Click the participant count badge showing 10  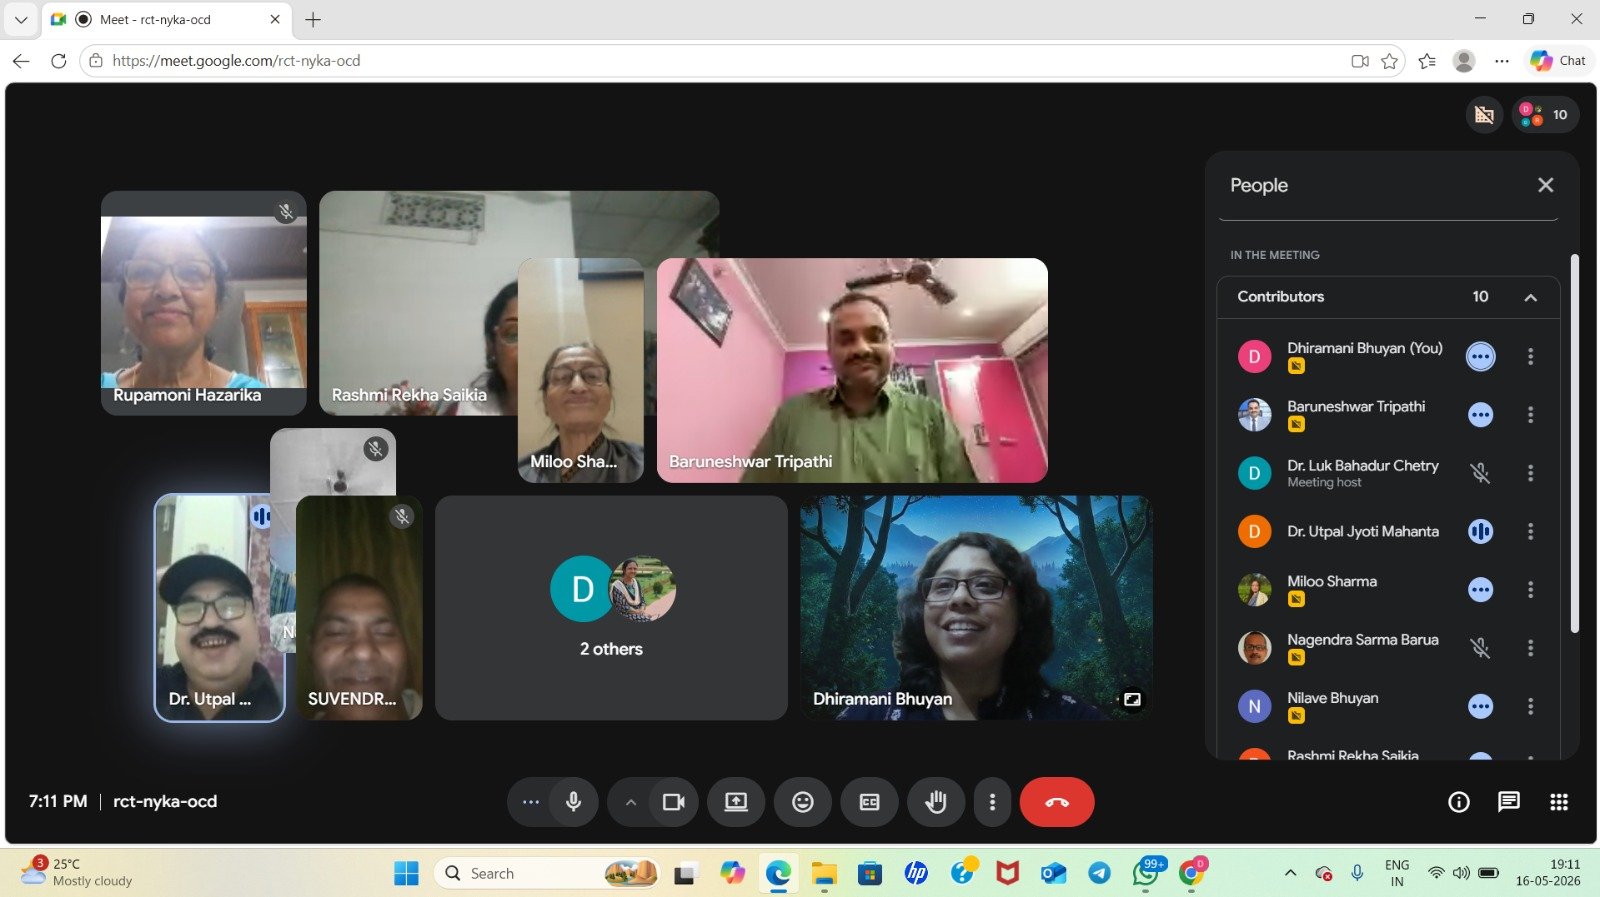click(1546, 115)
